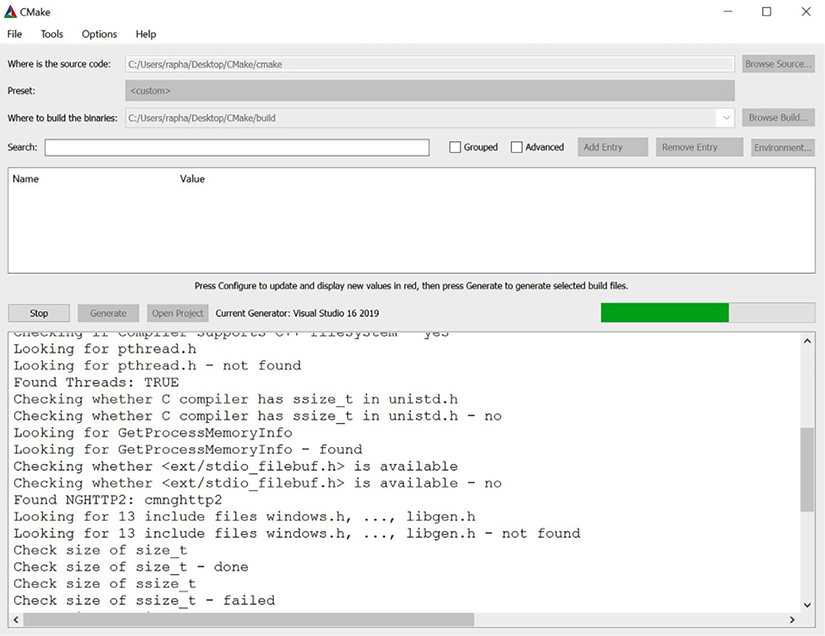Click 'Check size of ssize_t - failed' line
The width and height of the screenshot is (825, 636).
144,600
